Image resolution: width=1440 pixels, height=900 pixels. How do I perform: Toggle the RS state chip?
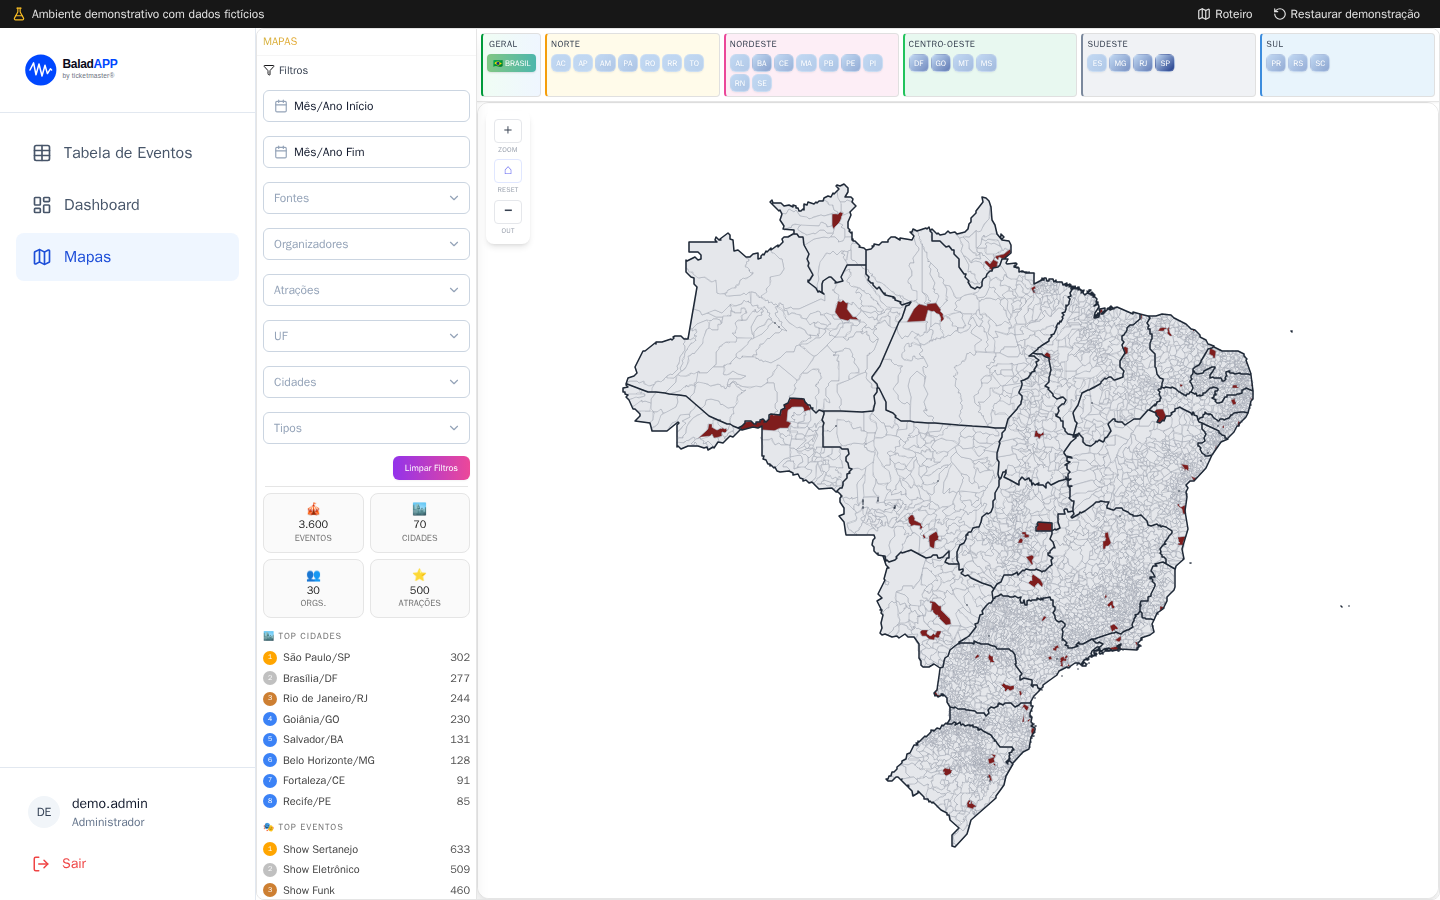coord(1298,63)
